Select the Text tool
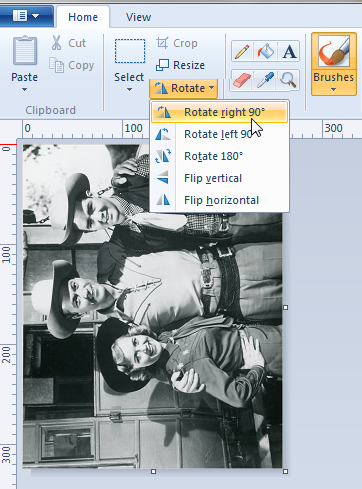 (289, 51)
